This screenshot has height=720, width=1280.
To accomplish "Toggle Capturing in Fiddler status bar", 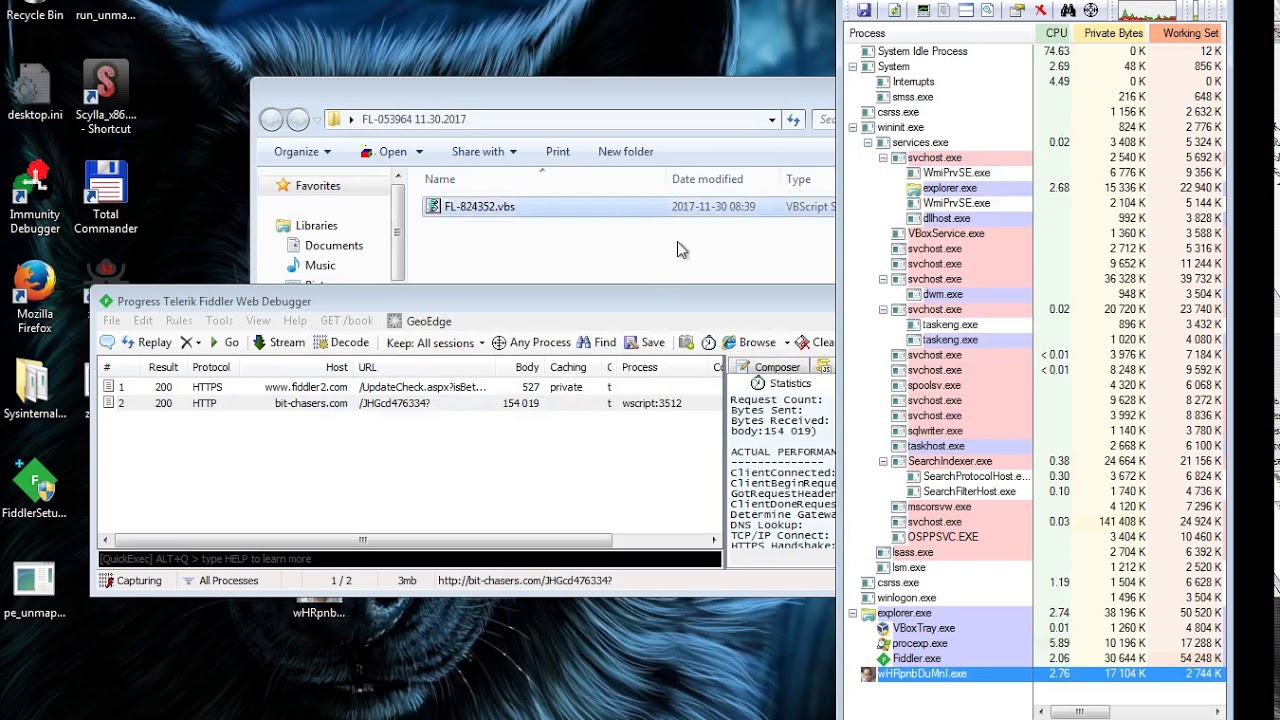I will [130, 580].
